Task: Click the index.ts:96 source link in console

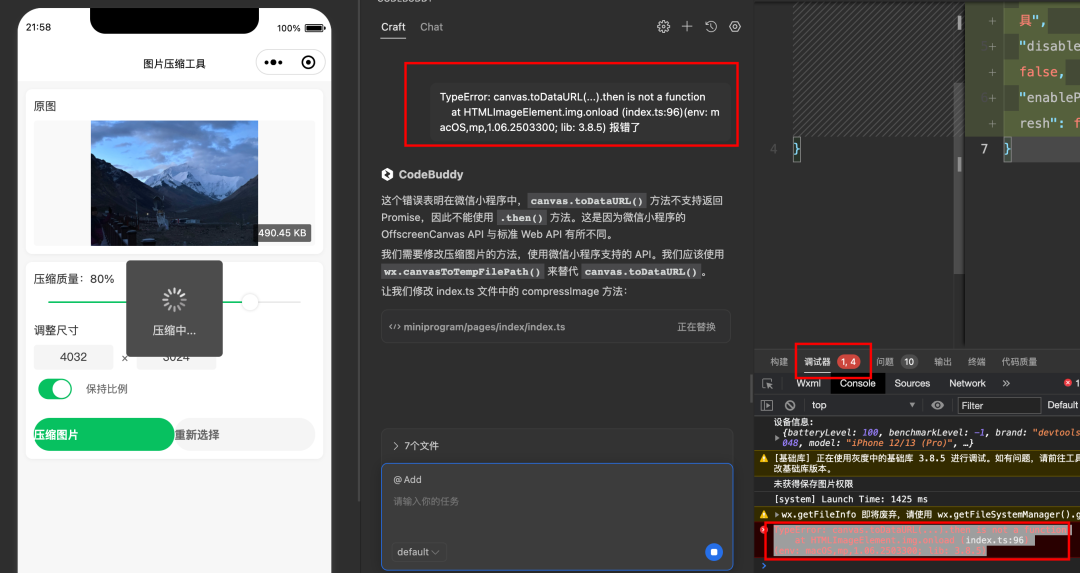Action: point(995,540)
